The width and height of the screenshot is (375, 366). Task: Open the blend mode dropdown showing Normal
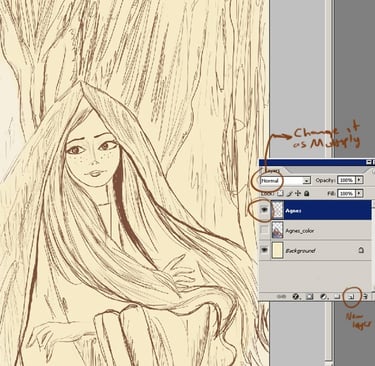tap(286, 180)
